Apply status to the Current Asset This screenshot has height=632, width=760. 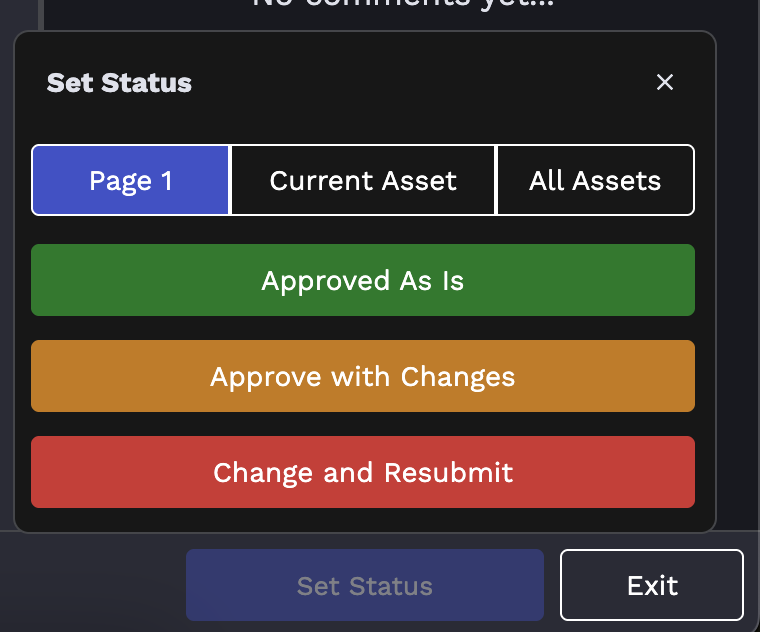point(363,180)
